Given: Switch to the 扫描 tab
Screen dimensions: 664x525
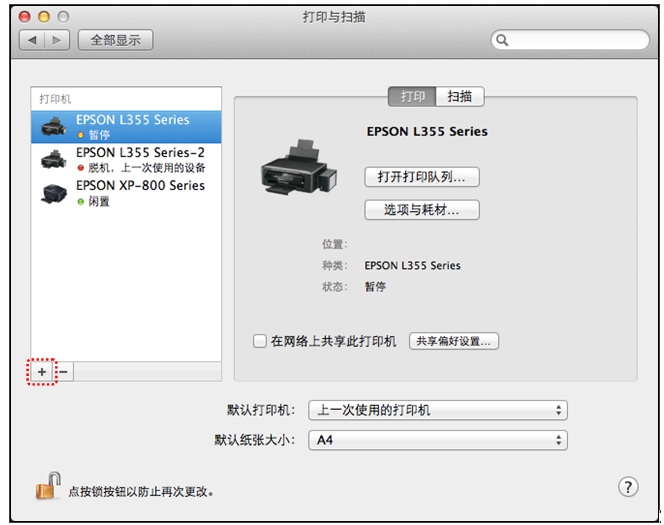Looking at the screenshot, I should 460,97.
